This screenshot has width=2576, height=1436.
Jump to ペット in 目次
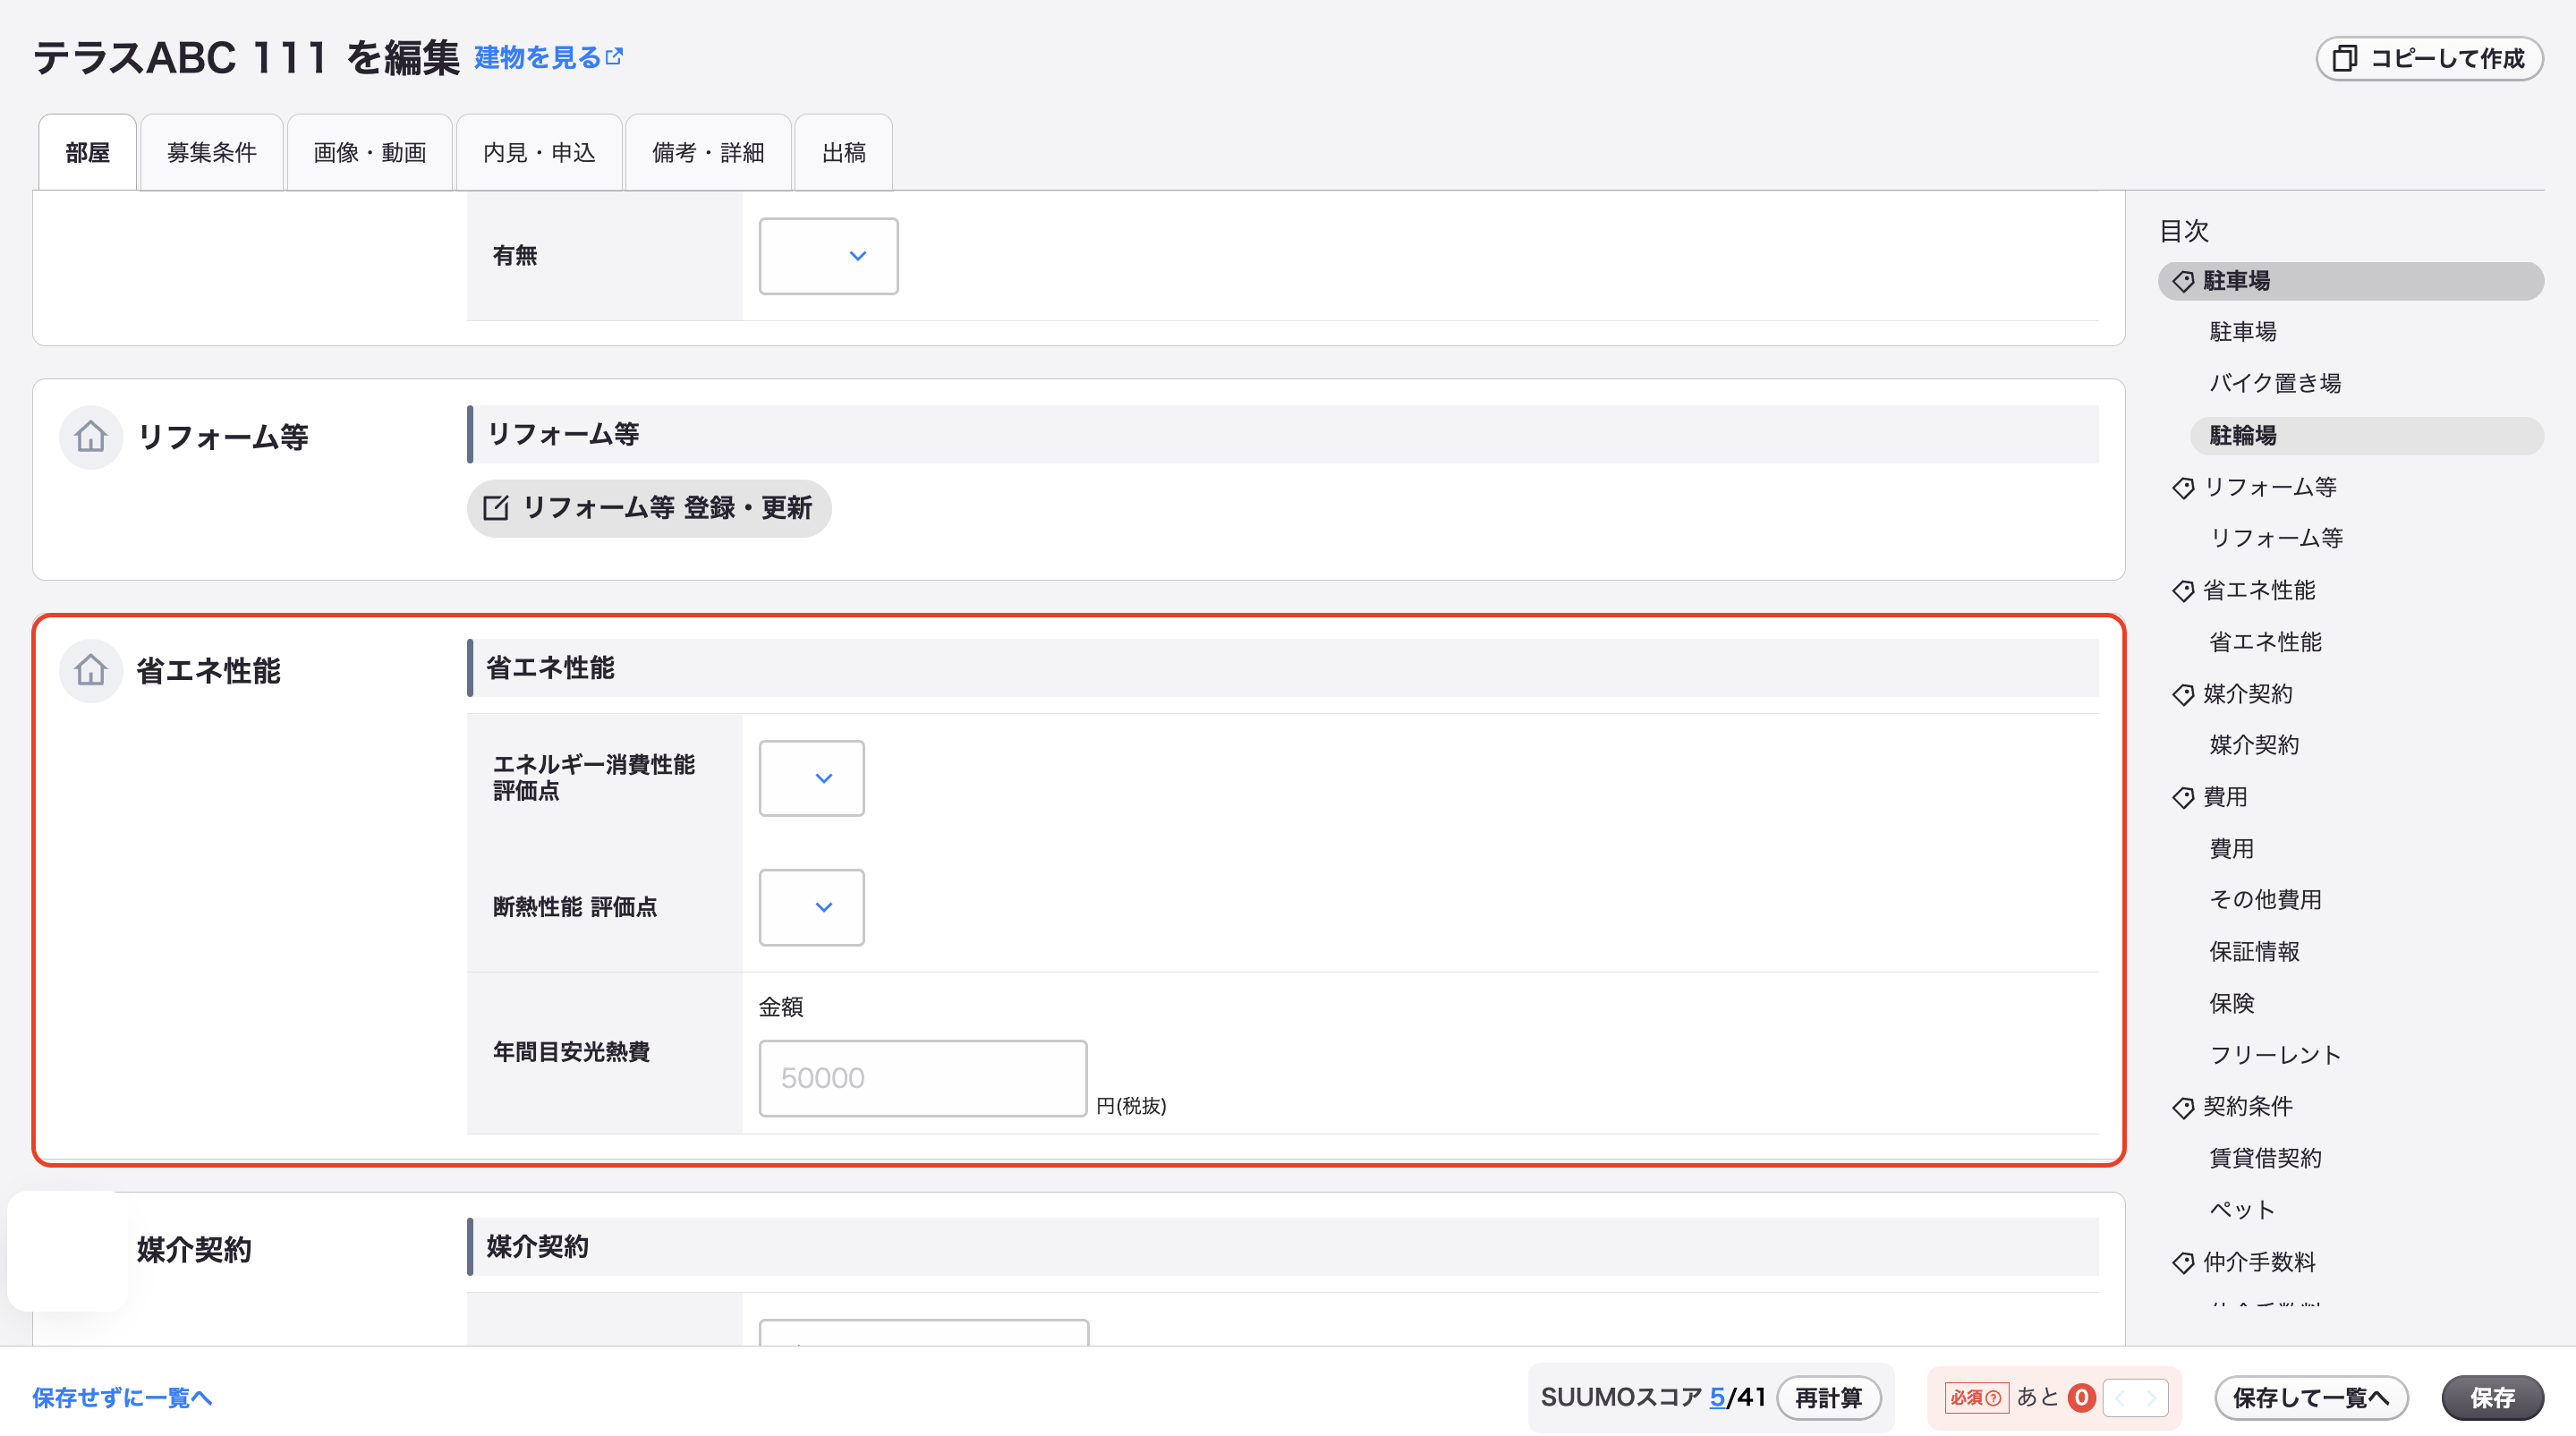2242,1210
